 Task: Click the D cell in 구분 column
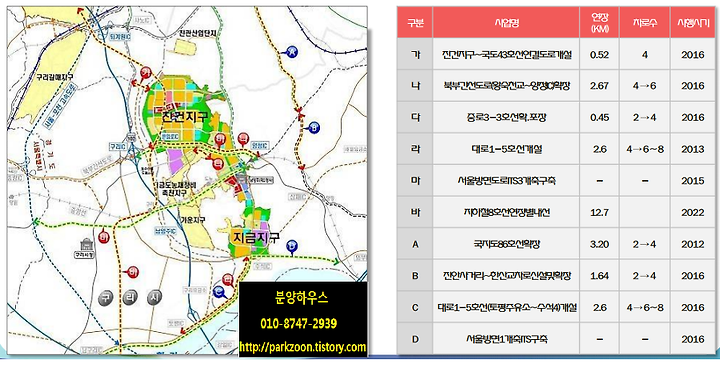coord(415,339)
